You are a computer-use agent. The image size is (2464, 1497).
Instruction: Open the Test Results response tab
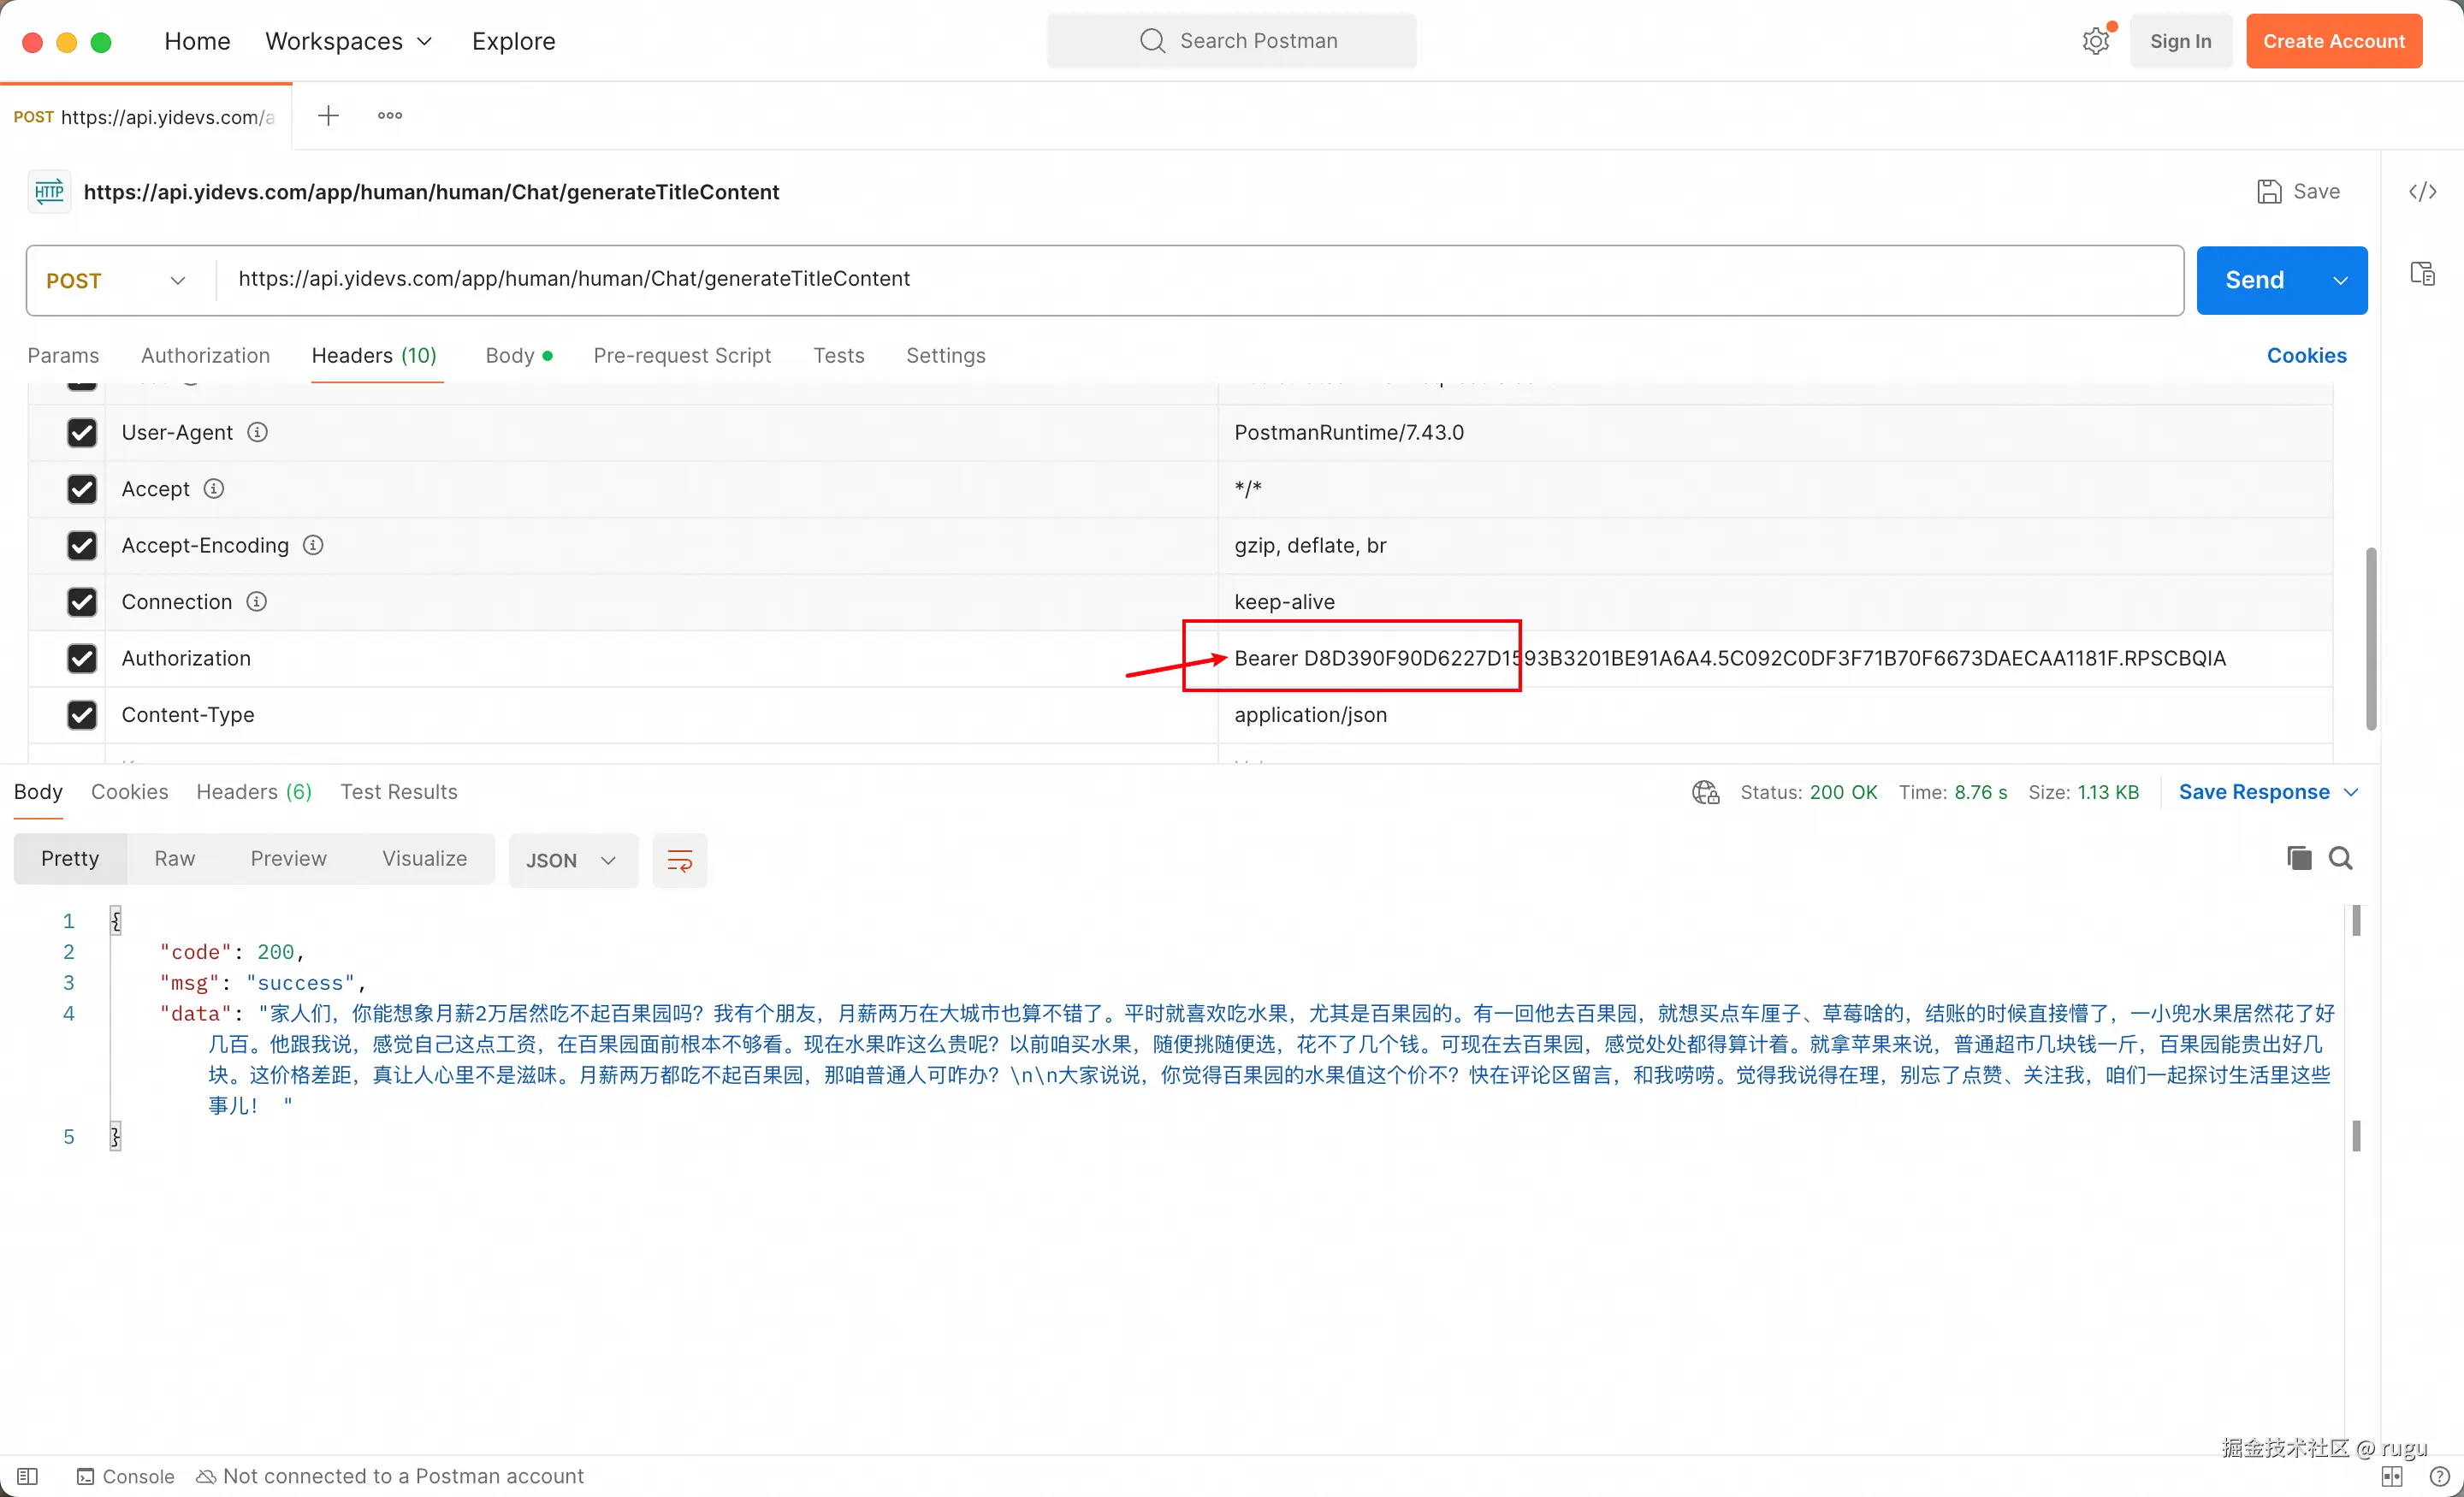pyautogui.click(x=398, y=792)
